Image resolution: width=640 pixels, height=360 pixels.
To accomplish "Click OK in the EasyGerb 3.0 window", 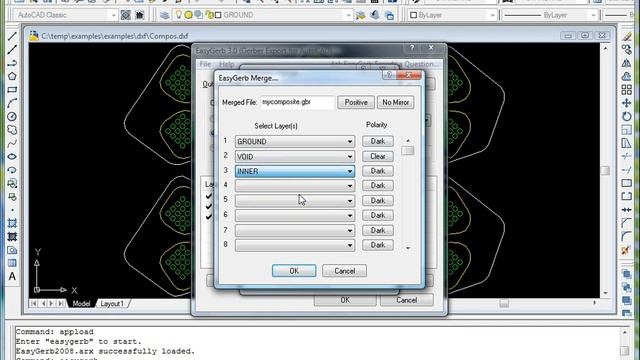I will click(345, 300).
